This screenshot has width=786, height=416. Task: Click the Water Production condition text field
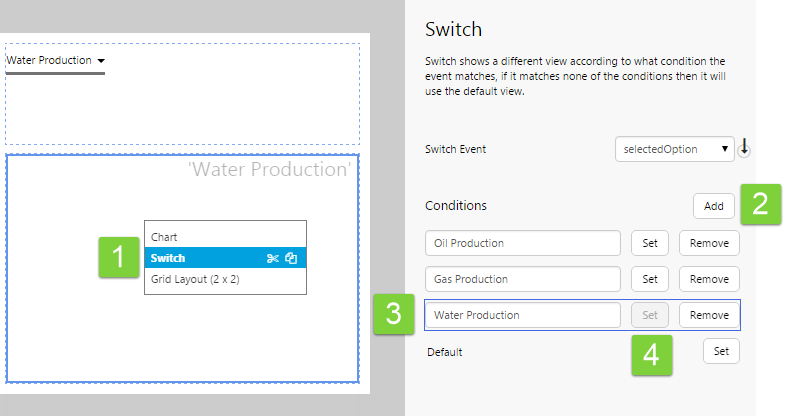coord(522,315)
